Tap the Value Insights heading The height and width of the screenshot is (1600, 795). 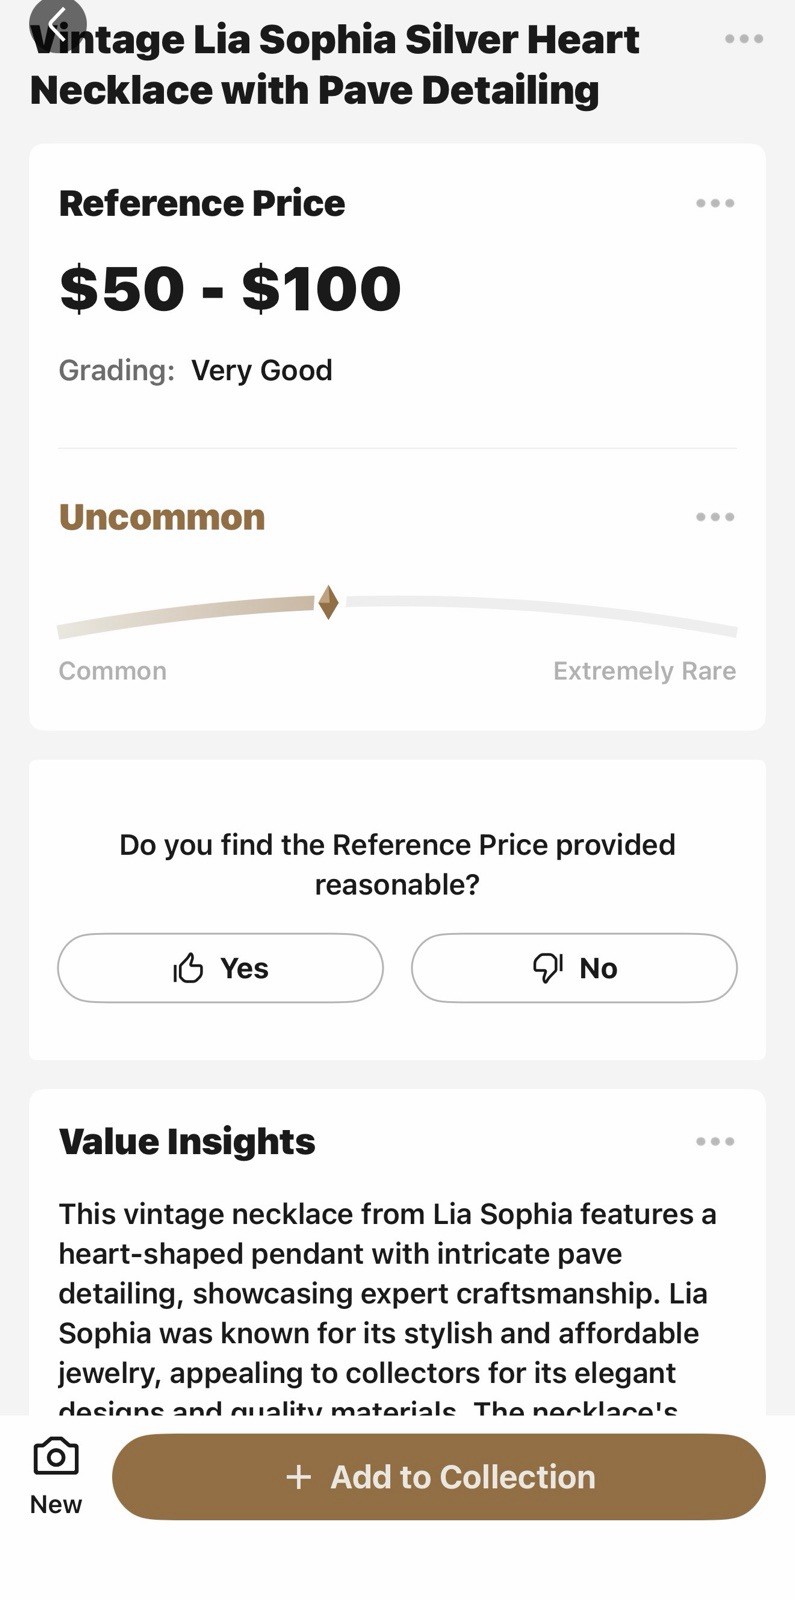(x=187, y=1141)
